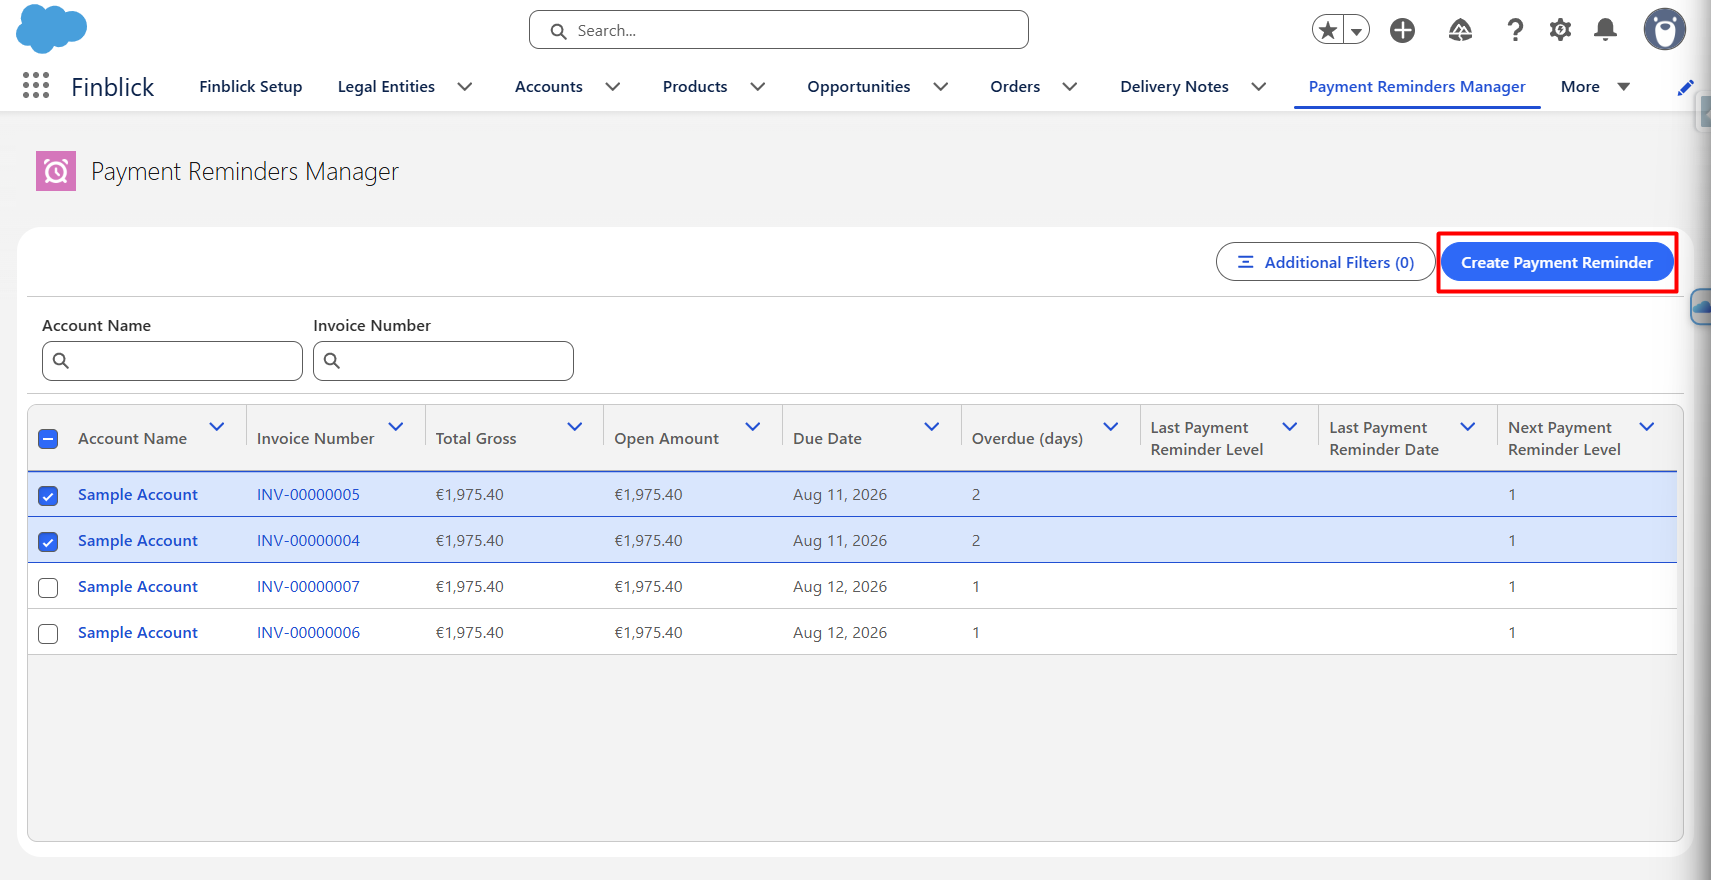Expand the Accounts nav dropdown
This screenshot has height=880, width=1711.
[x=613, y=87]
